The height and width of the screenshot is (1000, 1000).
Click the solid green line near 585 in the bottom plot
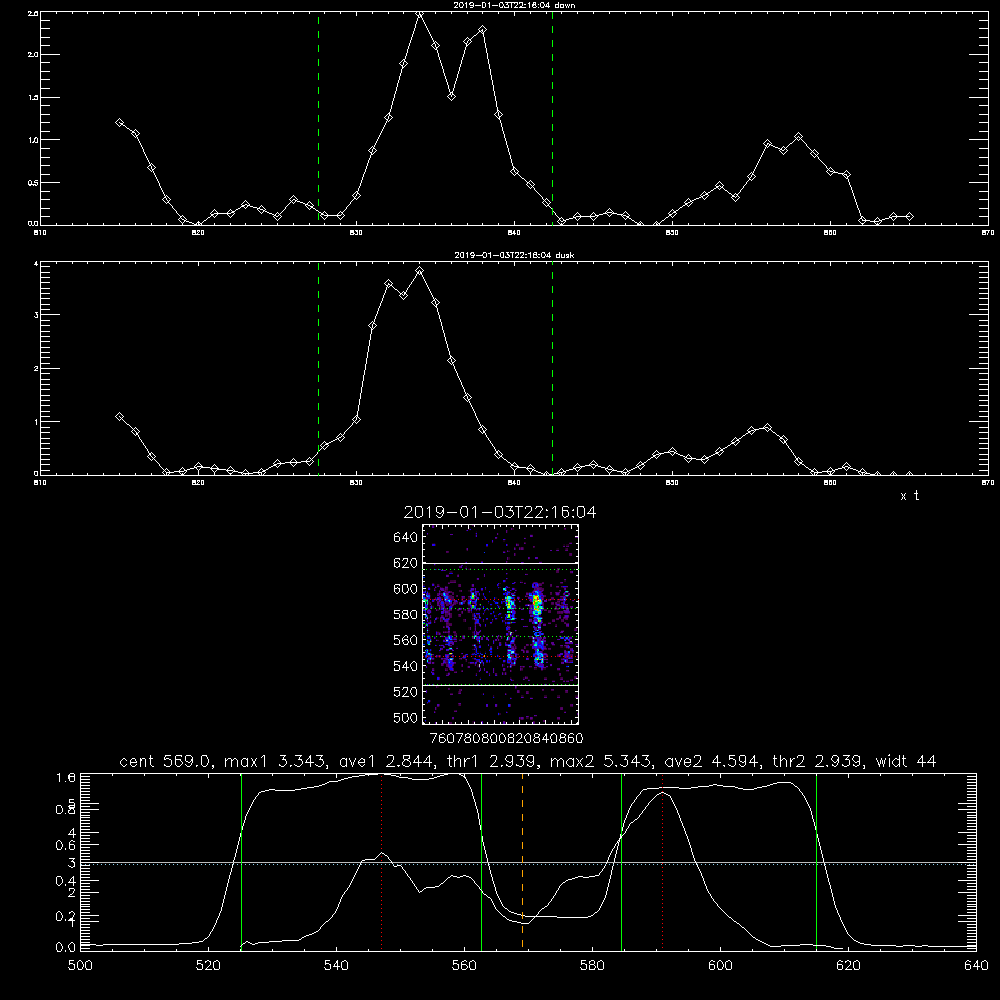621,861
